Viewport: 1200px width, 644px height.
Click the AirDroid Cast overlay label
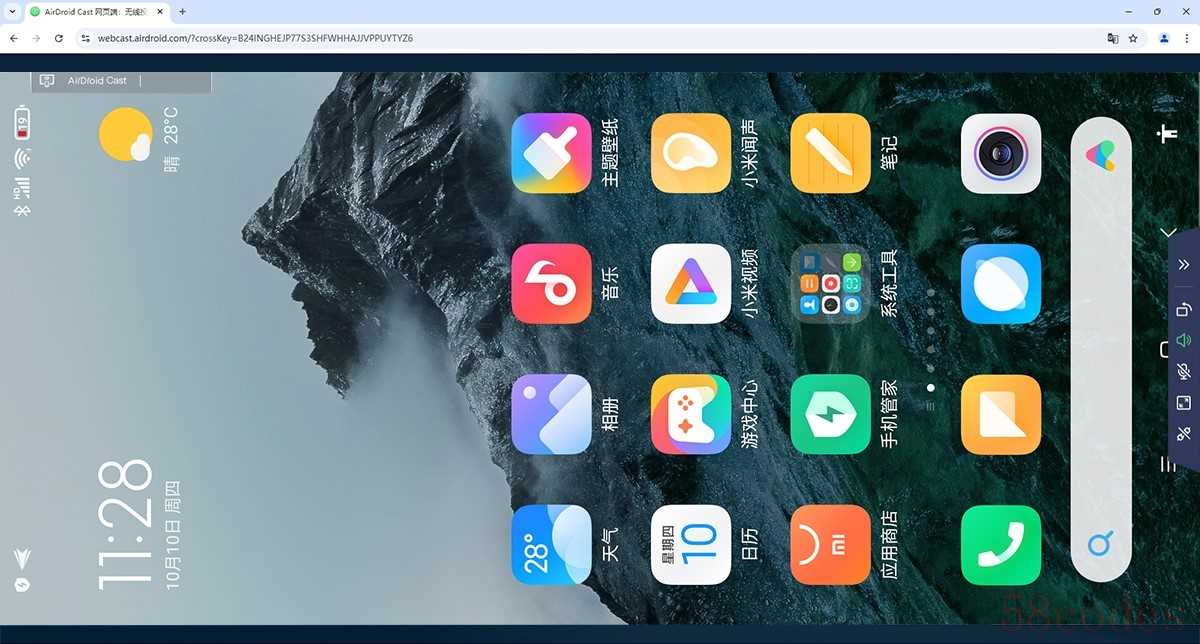coord(97,80)
